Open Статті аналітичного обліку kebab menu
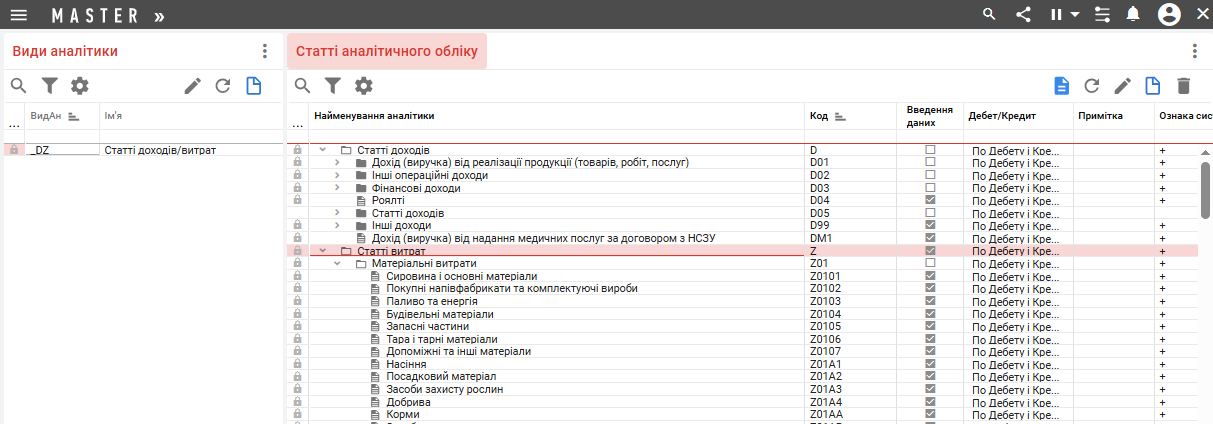Image resolution: width=1213 pixels, height=424 pixels. point(1194,51)
